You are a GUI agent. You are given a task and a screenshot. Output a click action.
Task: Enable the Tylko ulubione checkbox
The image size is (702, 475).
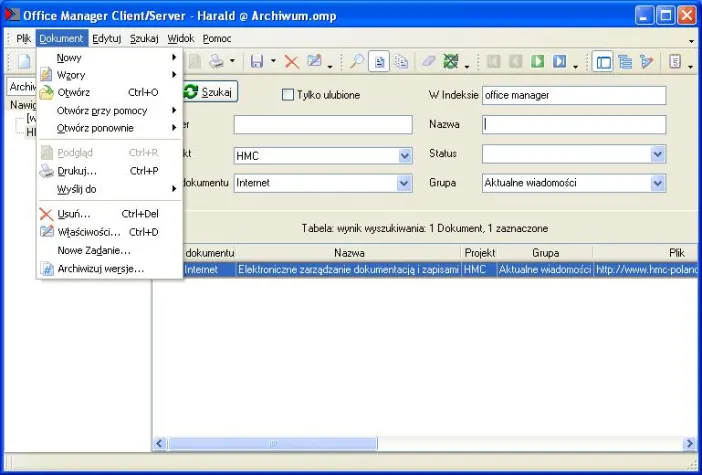[x=289, y=95]
